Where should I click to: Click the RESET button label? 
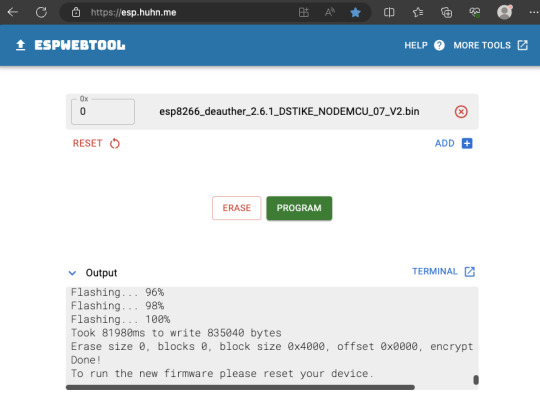tap(87, 143)
